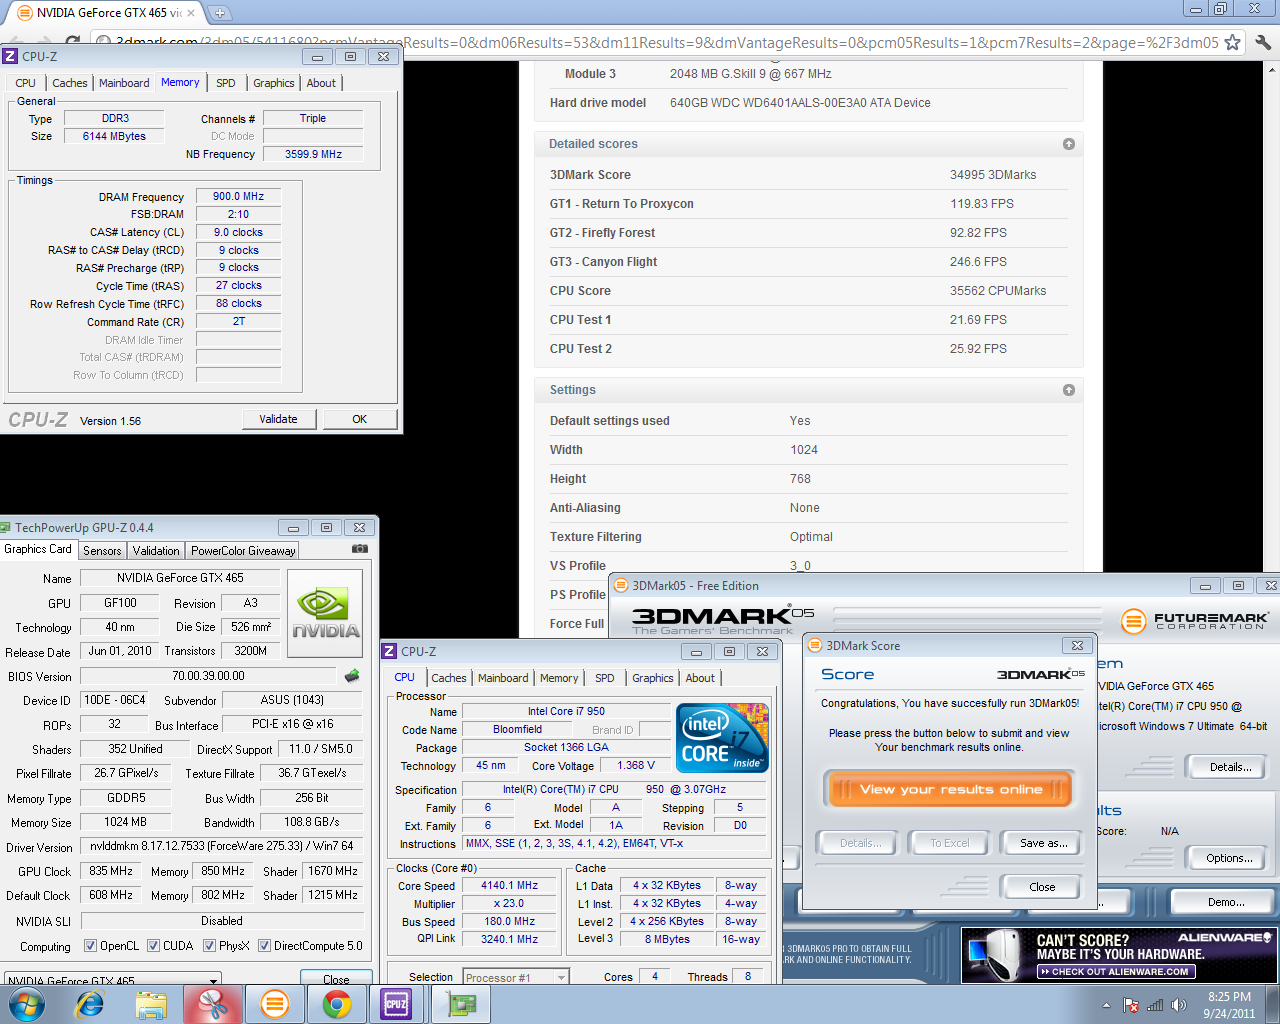This screenshot has width=1280, height=1024.
Task: Click Details... button in 3DMark05 main window
Action: point(1228,767)
